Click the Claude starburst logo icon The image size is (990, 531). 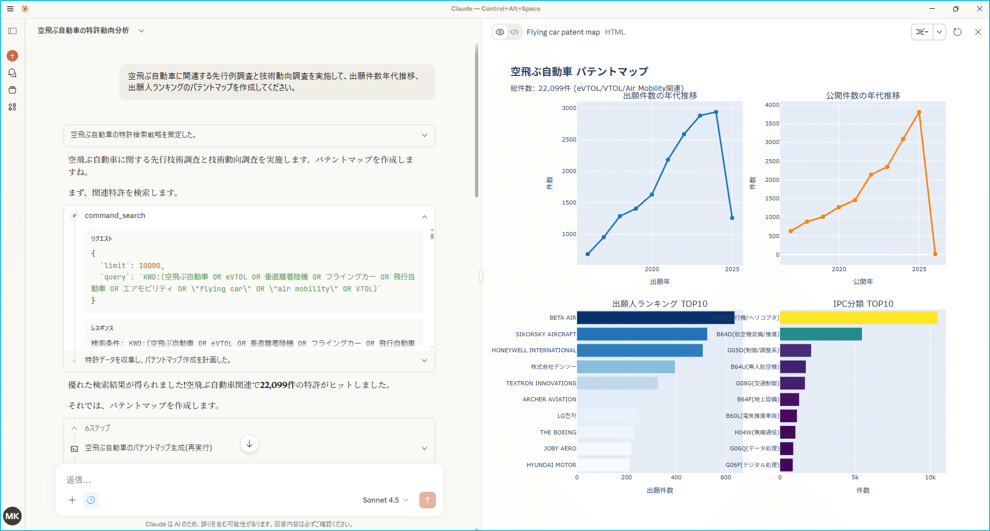point(25,9)
